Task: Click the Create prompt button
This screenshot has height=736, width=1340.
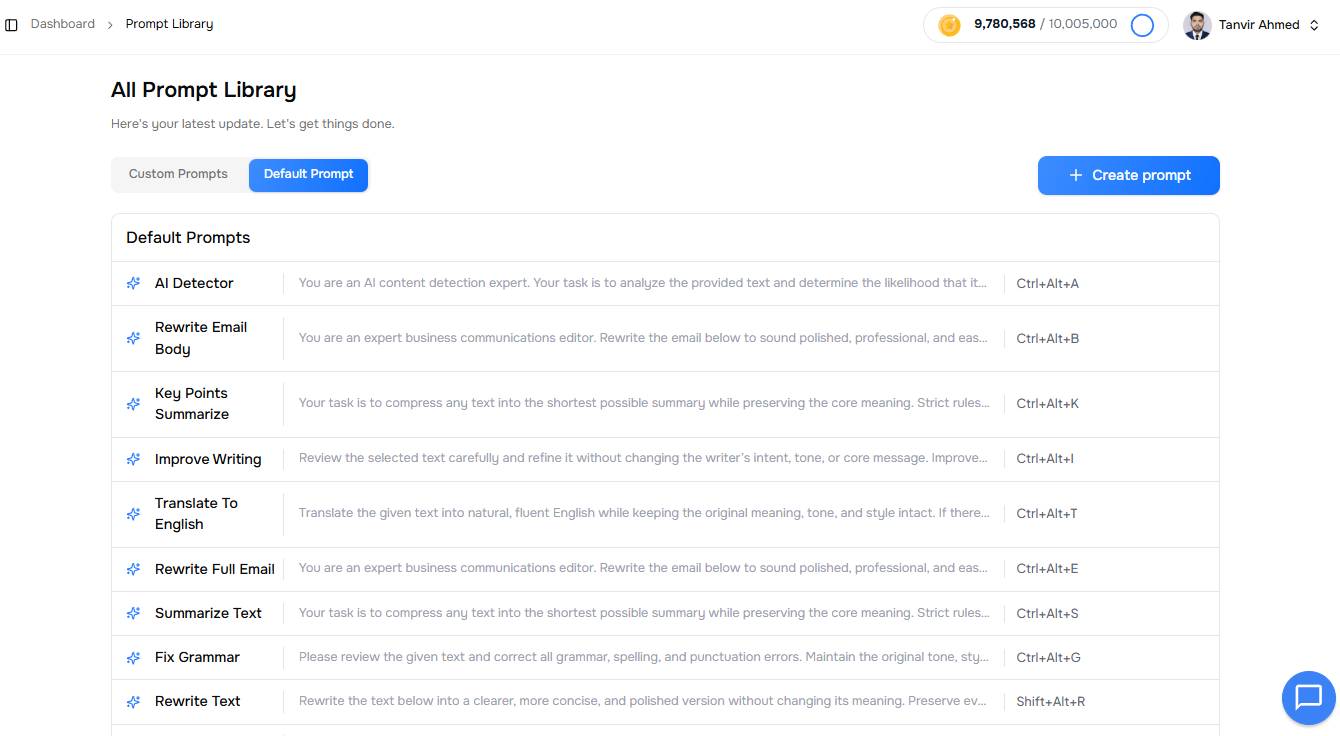Action: [1128, 175]
